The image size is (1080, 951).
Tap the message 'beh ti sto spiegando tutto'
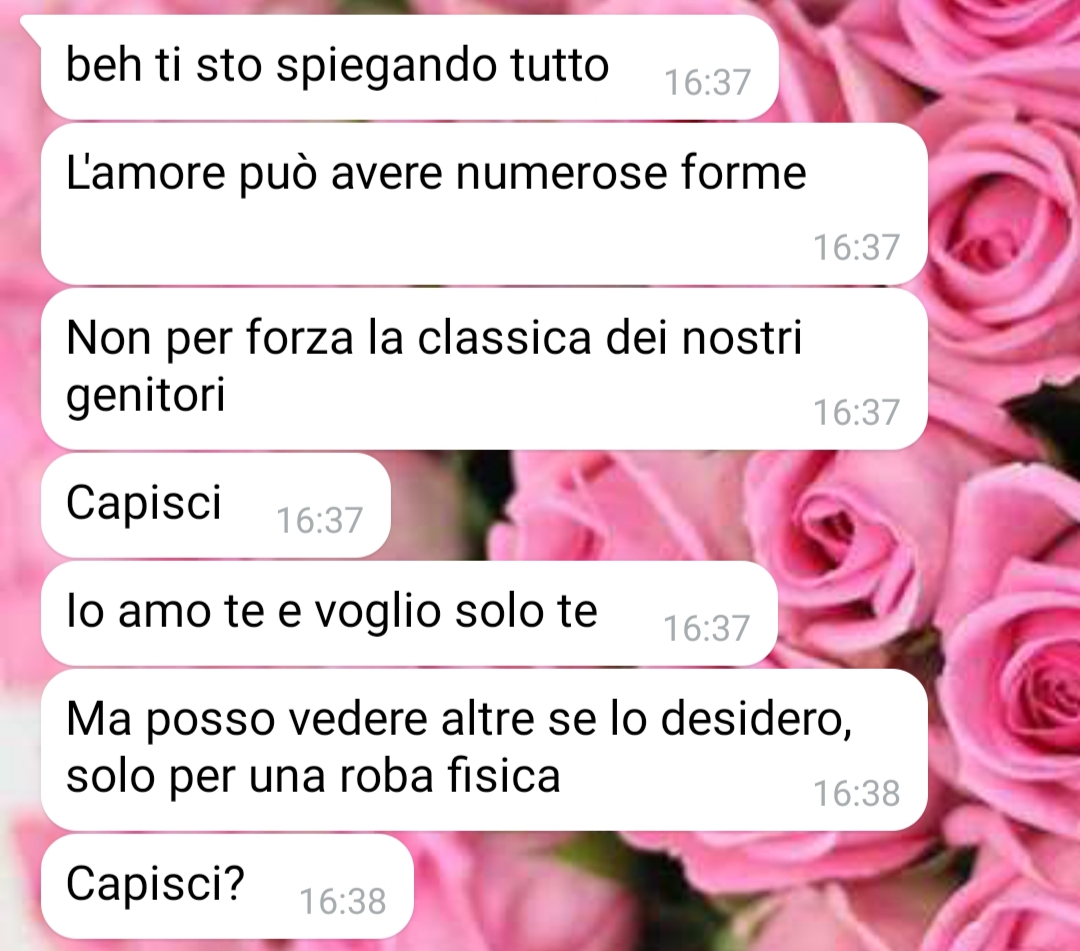click(409, 67)
